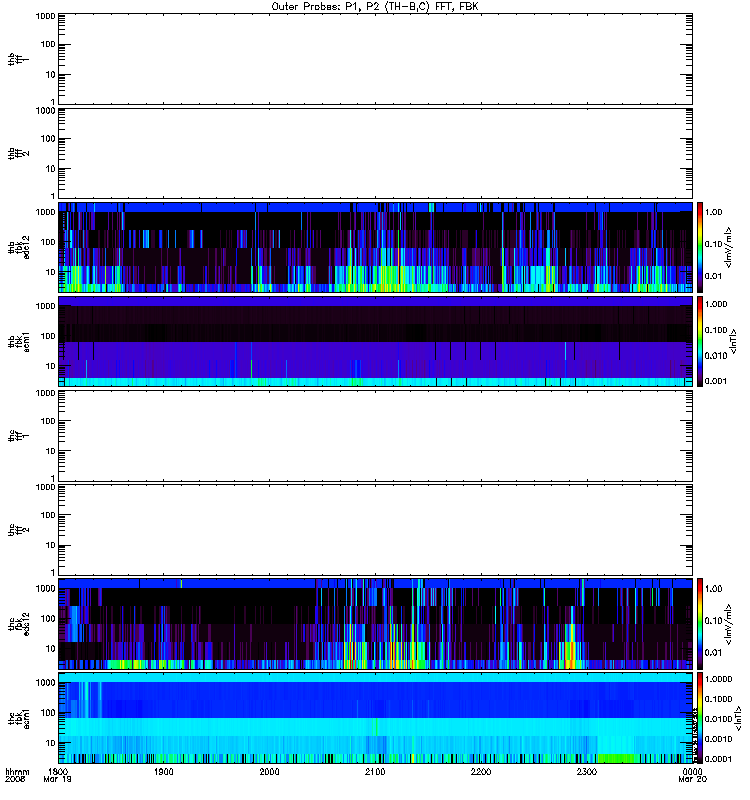The image size is (750, 800).
Task: Select the 2000 time axis label
Action: point(269,772)
